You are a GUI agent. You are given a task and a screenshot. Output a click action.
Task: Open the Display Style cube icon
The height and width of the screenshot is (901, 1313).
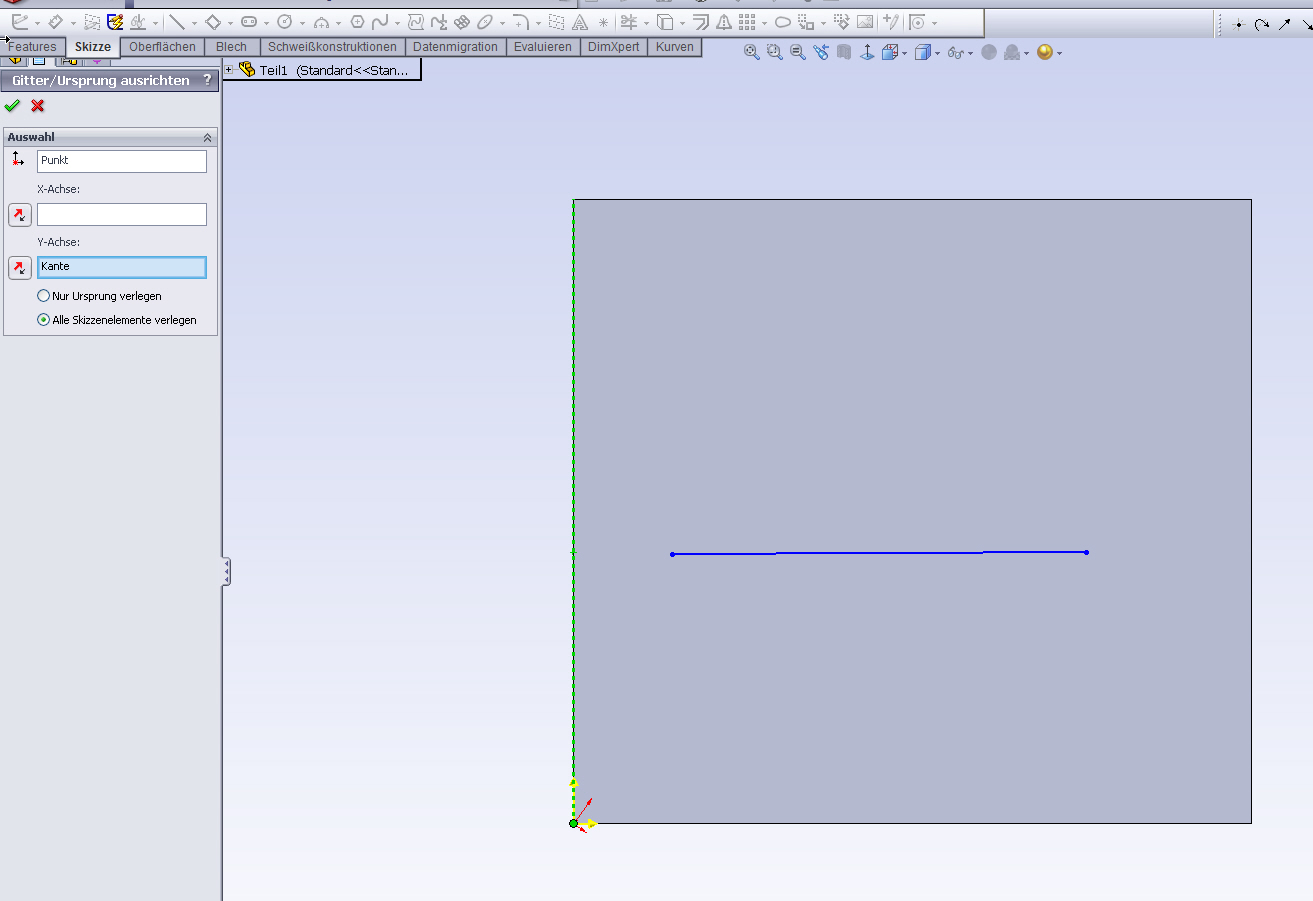click(923, 52)
